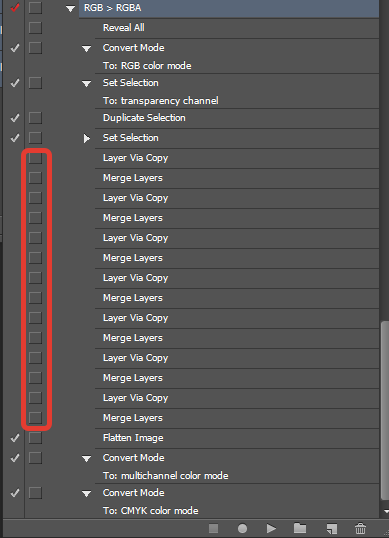Uncheck the Flatten Image step checkmark
This screenshot has width=389, height=538.
(x=15, y=438)
